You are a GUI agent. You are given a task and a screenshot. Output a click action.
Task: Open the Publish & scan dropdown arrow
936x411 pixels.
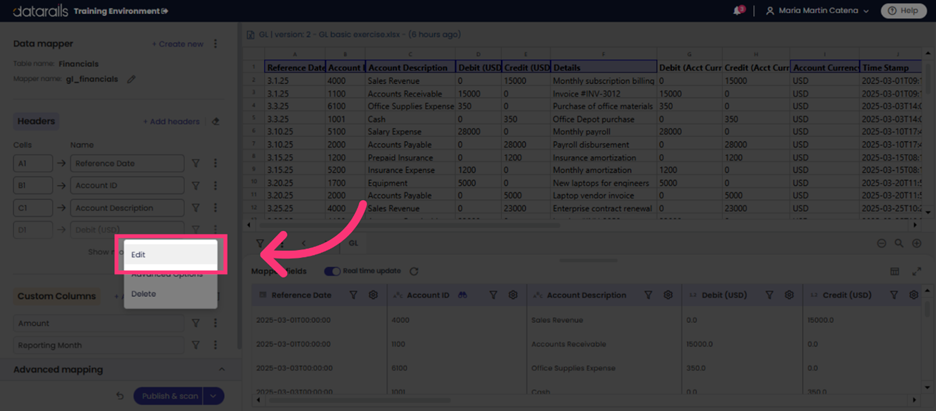(x=214, y=396)
